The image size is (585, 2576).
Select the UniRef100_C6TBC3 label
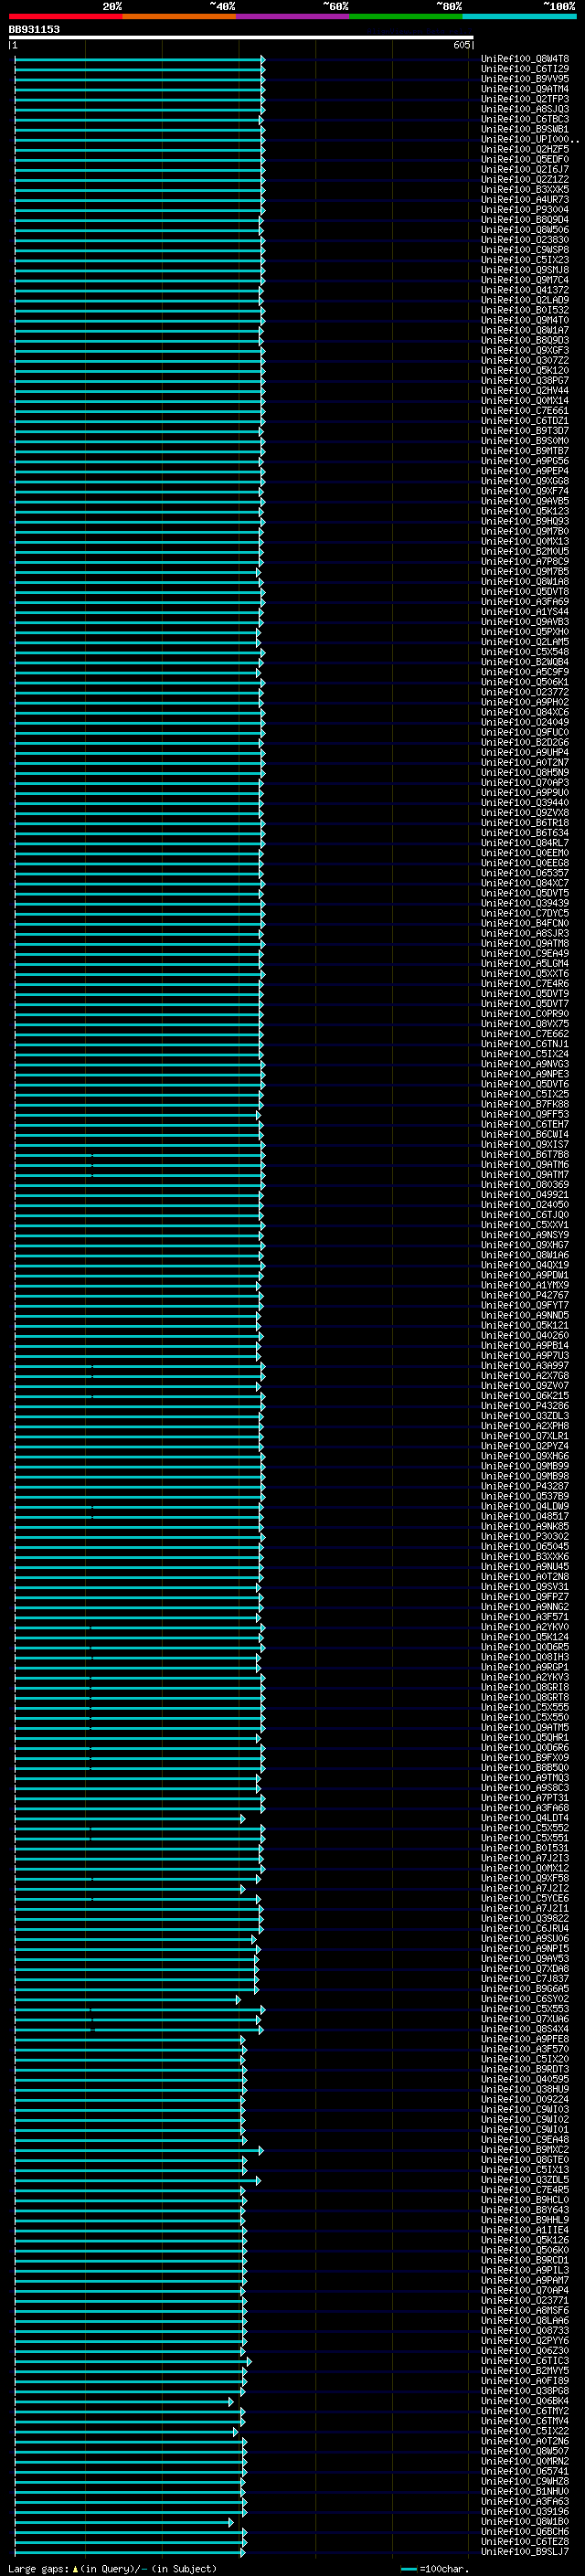click(x=524, y=119)
